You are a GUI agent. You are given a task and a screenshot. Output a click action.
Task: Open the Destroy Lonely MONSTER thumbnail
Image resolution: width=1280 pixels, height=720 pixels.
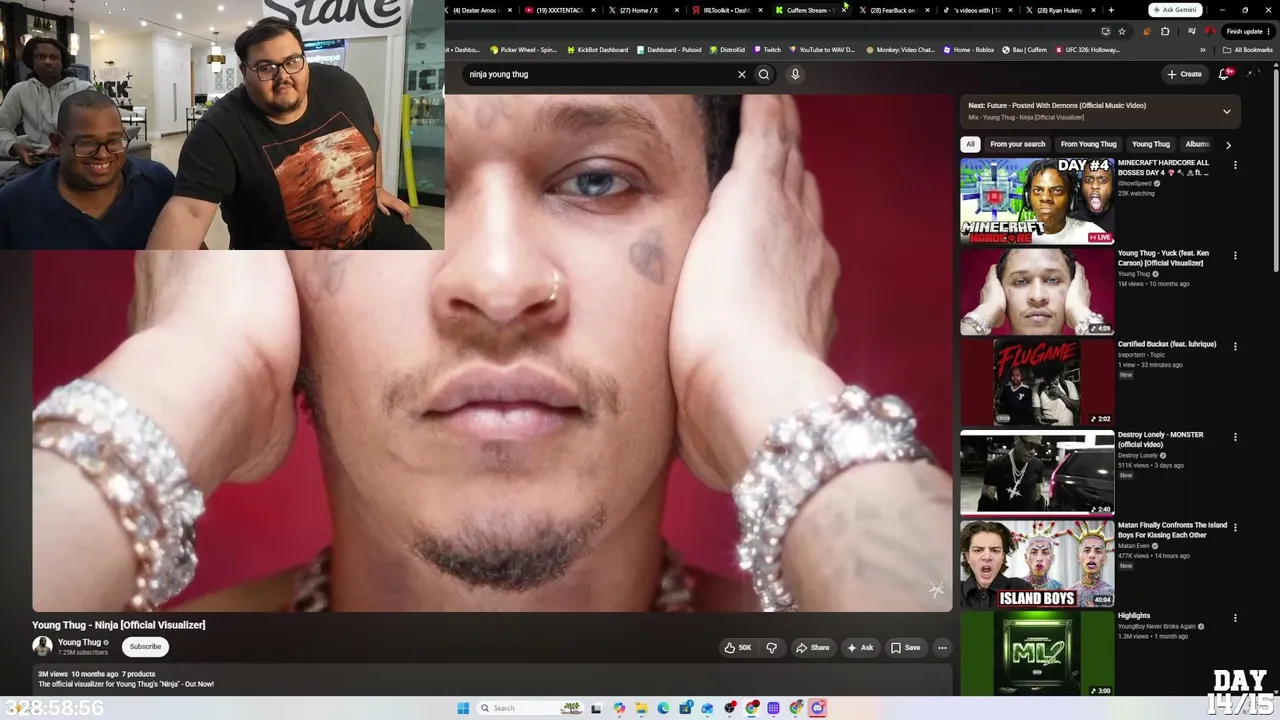pyautogui.click(x=1037, y=473)
